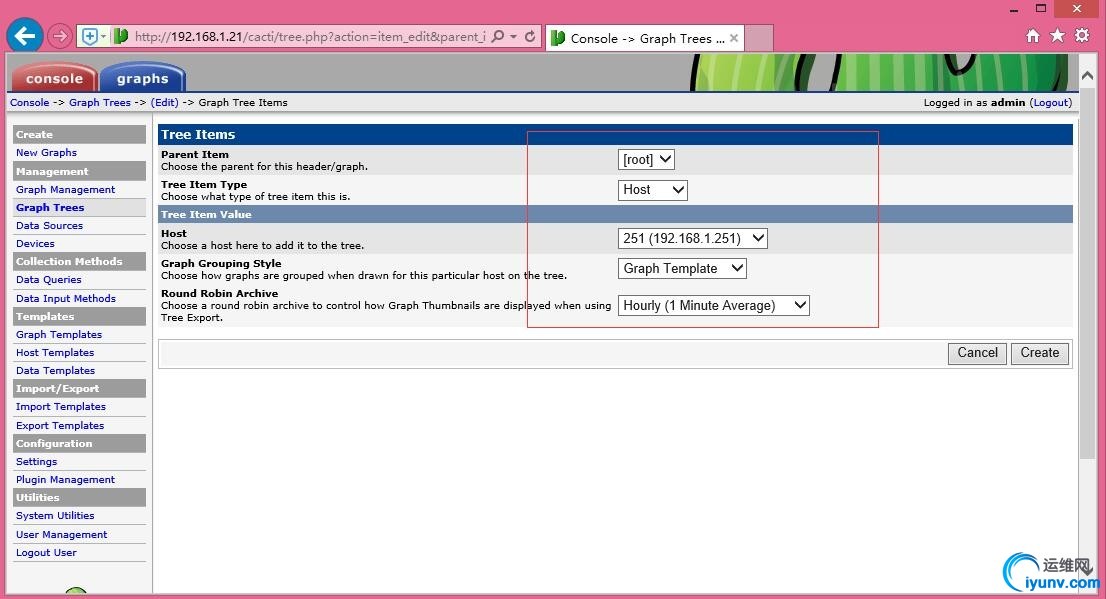
Task: Select the Console -> Graph Trees browser tab
Action: (x=645, y=38)
